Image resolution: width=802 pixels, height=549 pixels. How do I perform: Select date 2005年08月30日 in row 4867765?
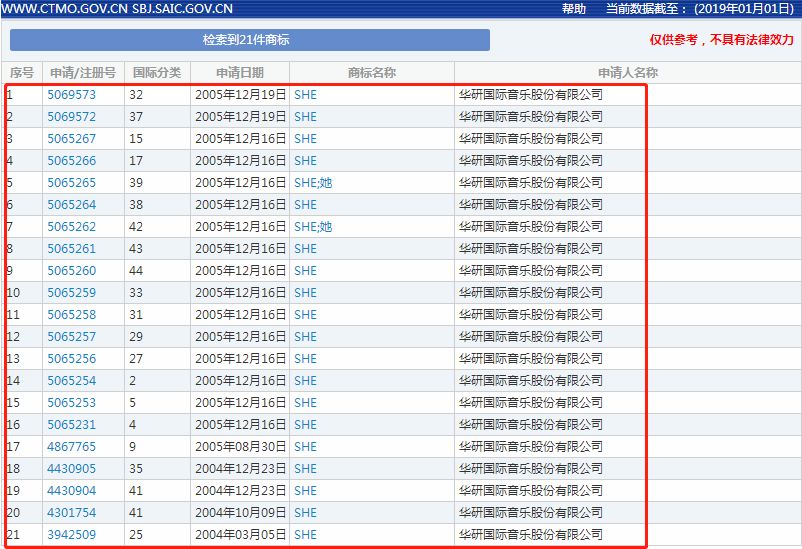pos(240,447)
